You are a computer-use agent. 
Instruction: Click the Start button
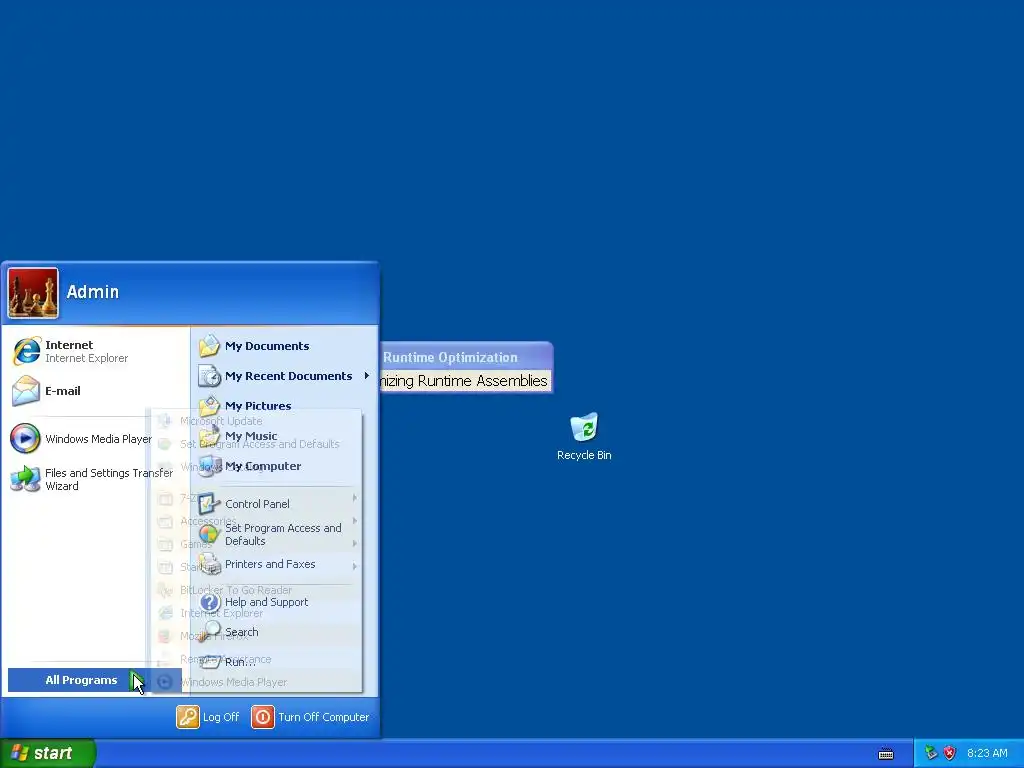tap(48, 753)
